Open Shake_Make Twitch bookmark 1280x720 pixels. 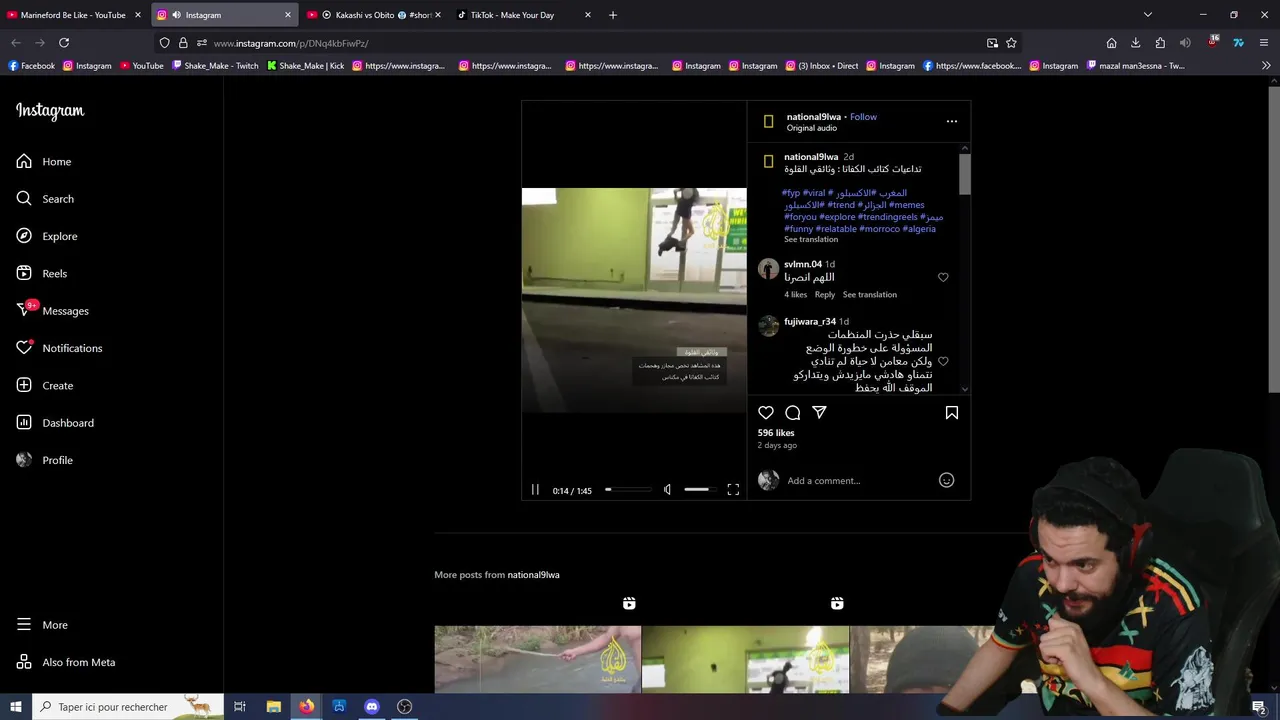(214, 66)
